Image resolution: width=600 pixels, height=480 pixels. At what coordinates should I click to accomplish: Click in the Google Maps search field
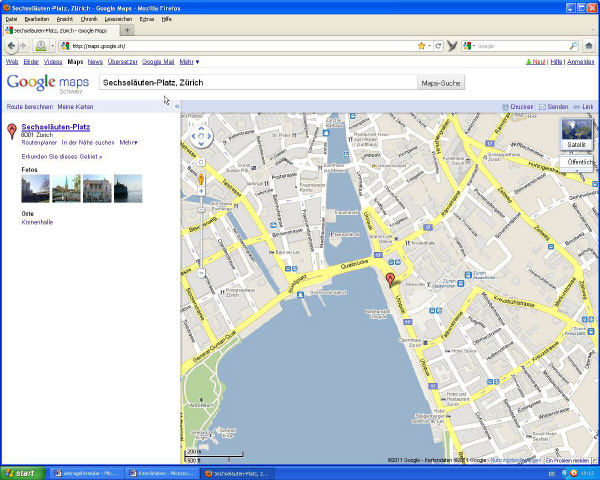tap(258, 83)
